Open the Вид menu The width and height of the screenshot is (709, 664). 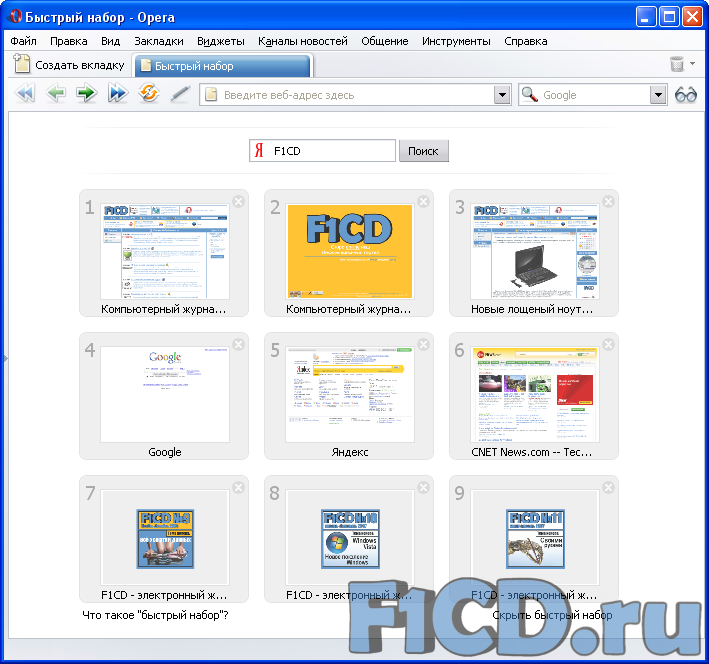pos(110,41)
